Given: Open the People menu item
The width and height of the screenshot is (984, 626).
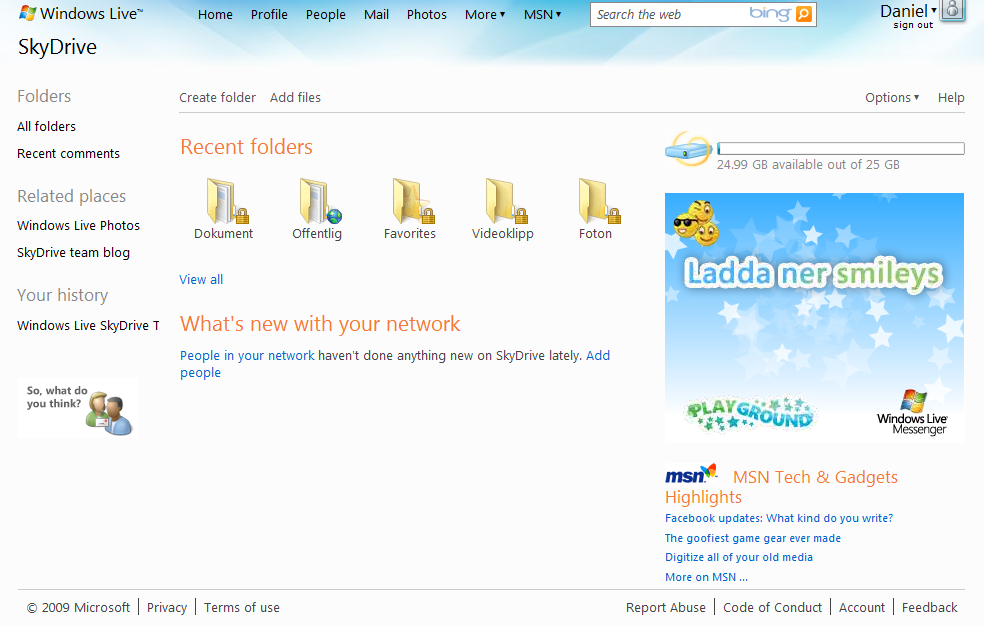Looking at the screenshot, I should (326, 14).
